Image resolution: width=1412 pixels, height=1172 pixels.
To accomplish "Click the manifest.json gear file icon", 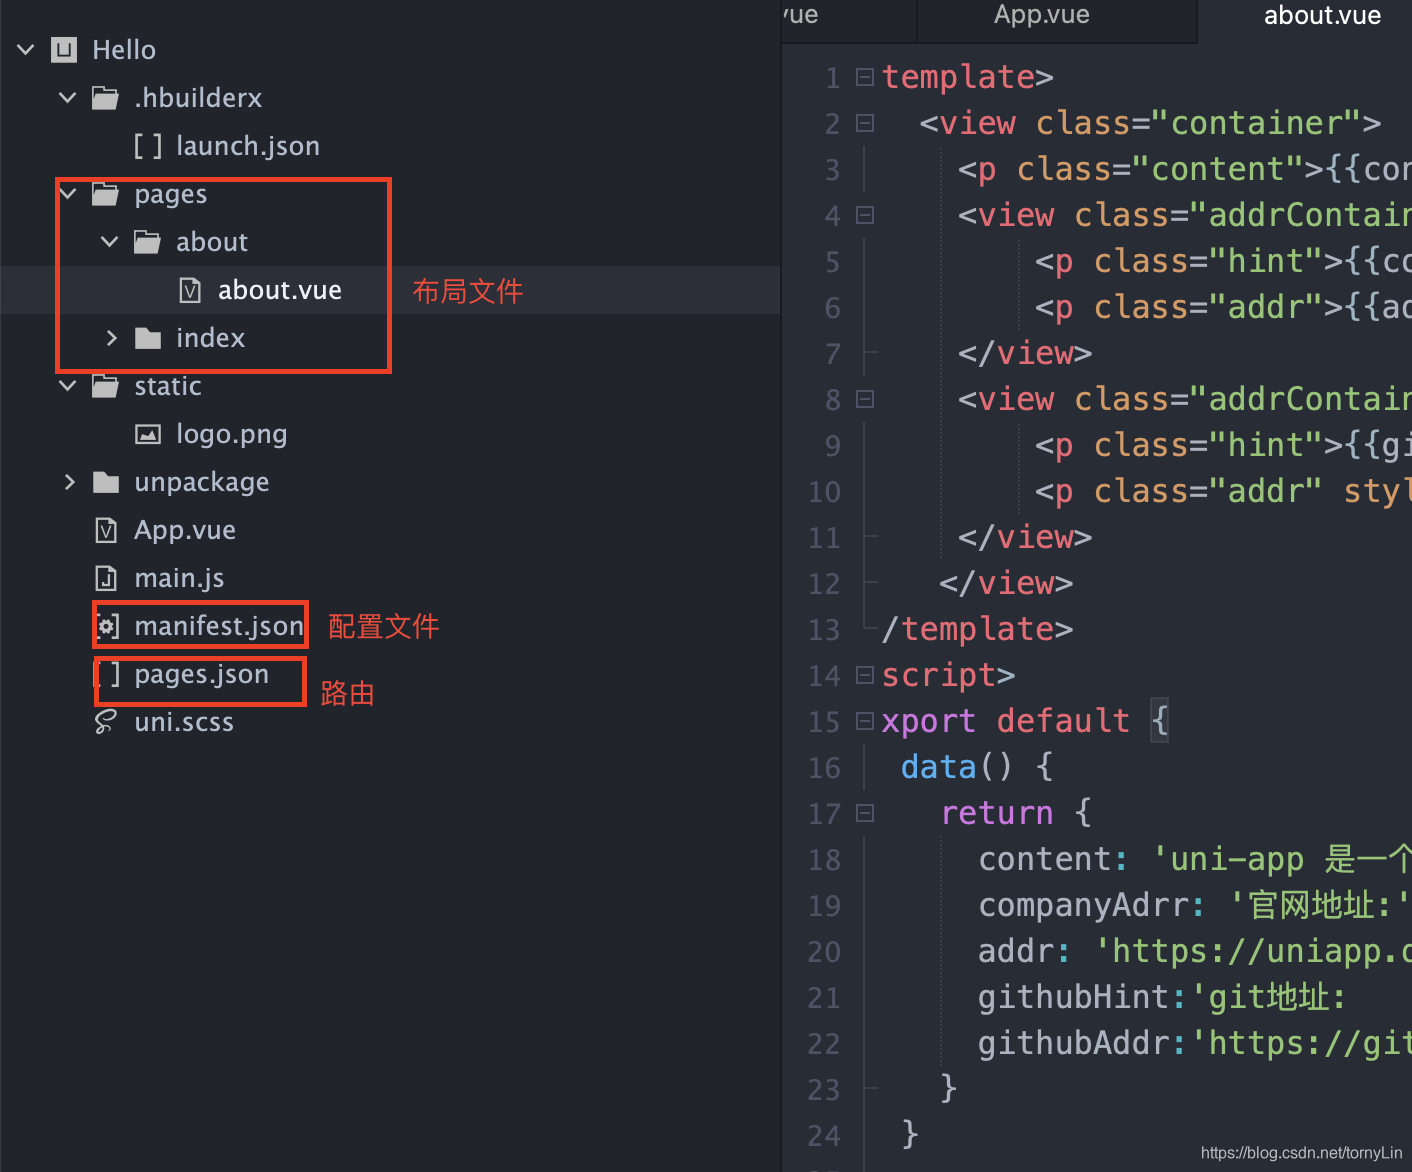I will pyautogui.click(x=107, y=626).
